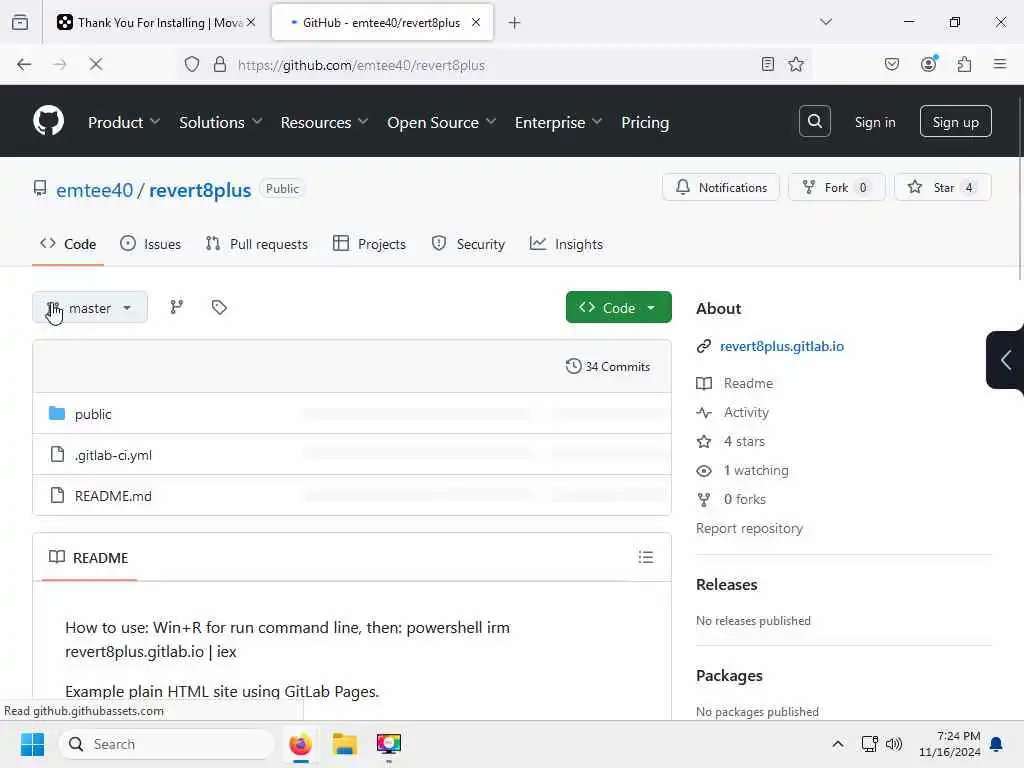Screen dimensions: 1024x768
Task: Open the revert8plus repository name link
Action: (x=200, y=190)
